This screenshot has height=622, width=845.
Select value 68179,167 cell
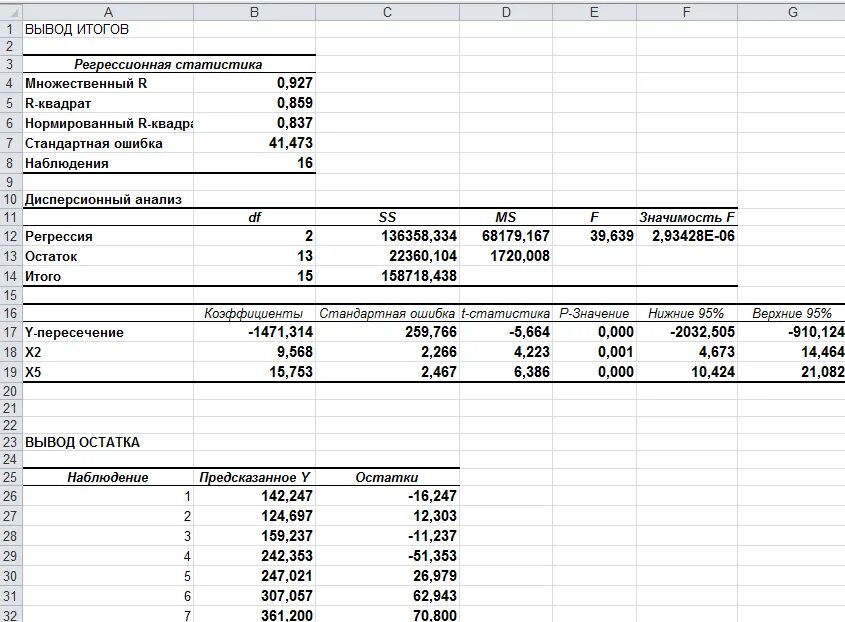pos(506,236)
